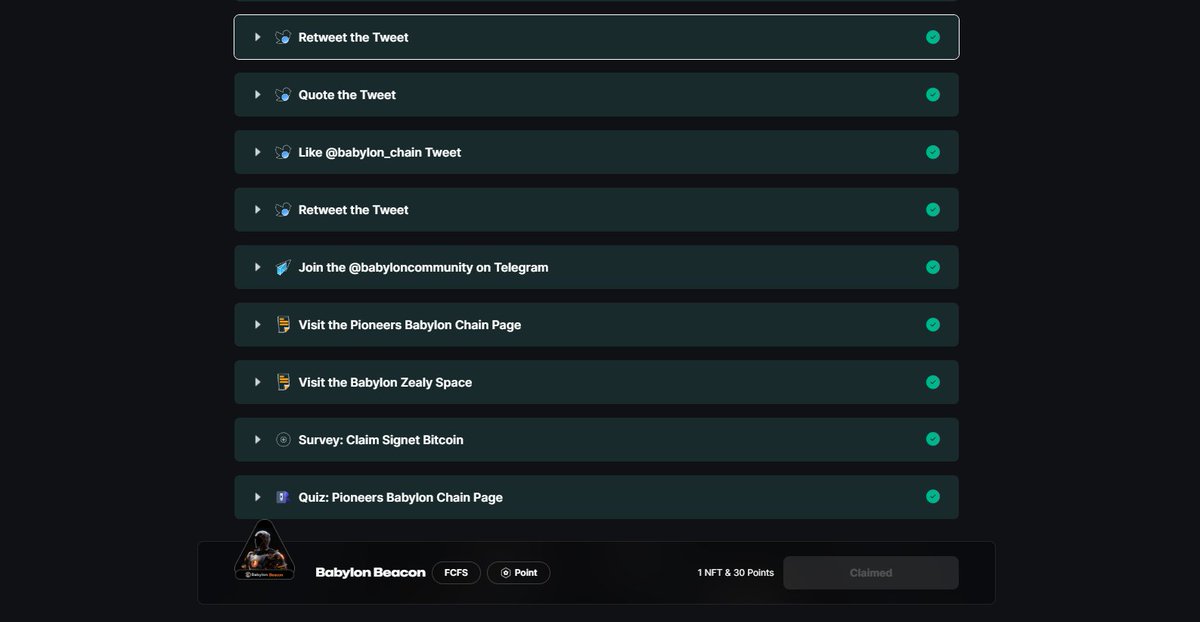Expand Quiz: Pioneers Babylon Chain Page arrow

pyautogui.click(x=258, y=497)
